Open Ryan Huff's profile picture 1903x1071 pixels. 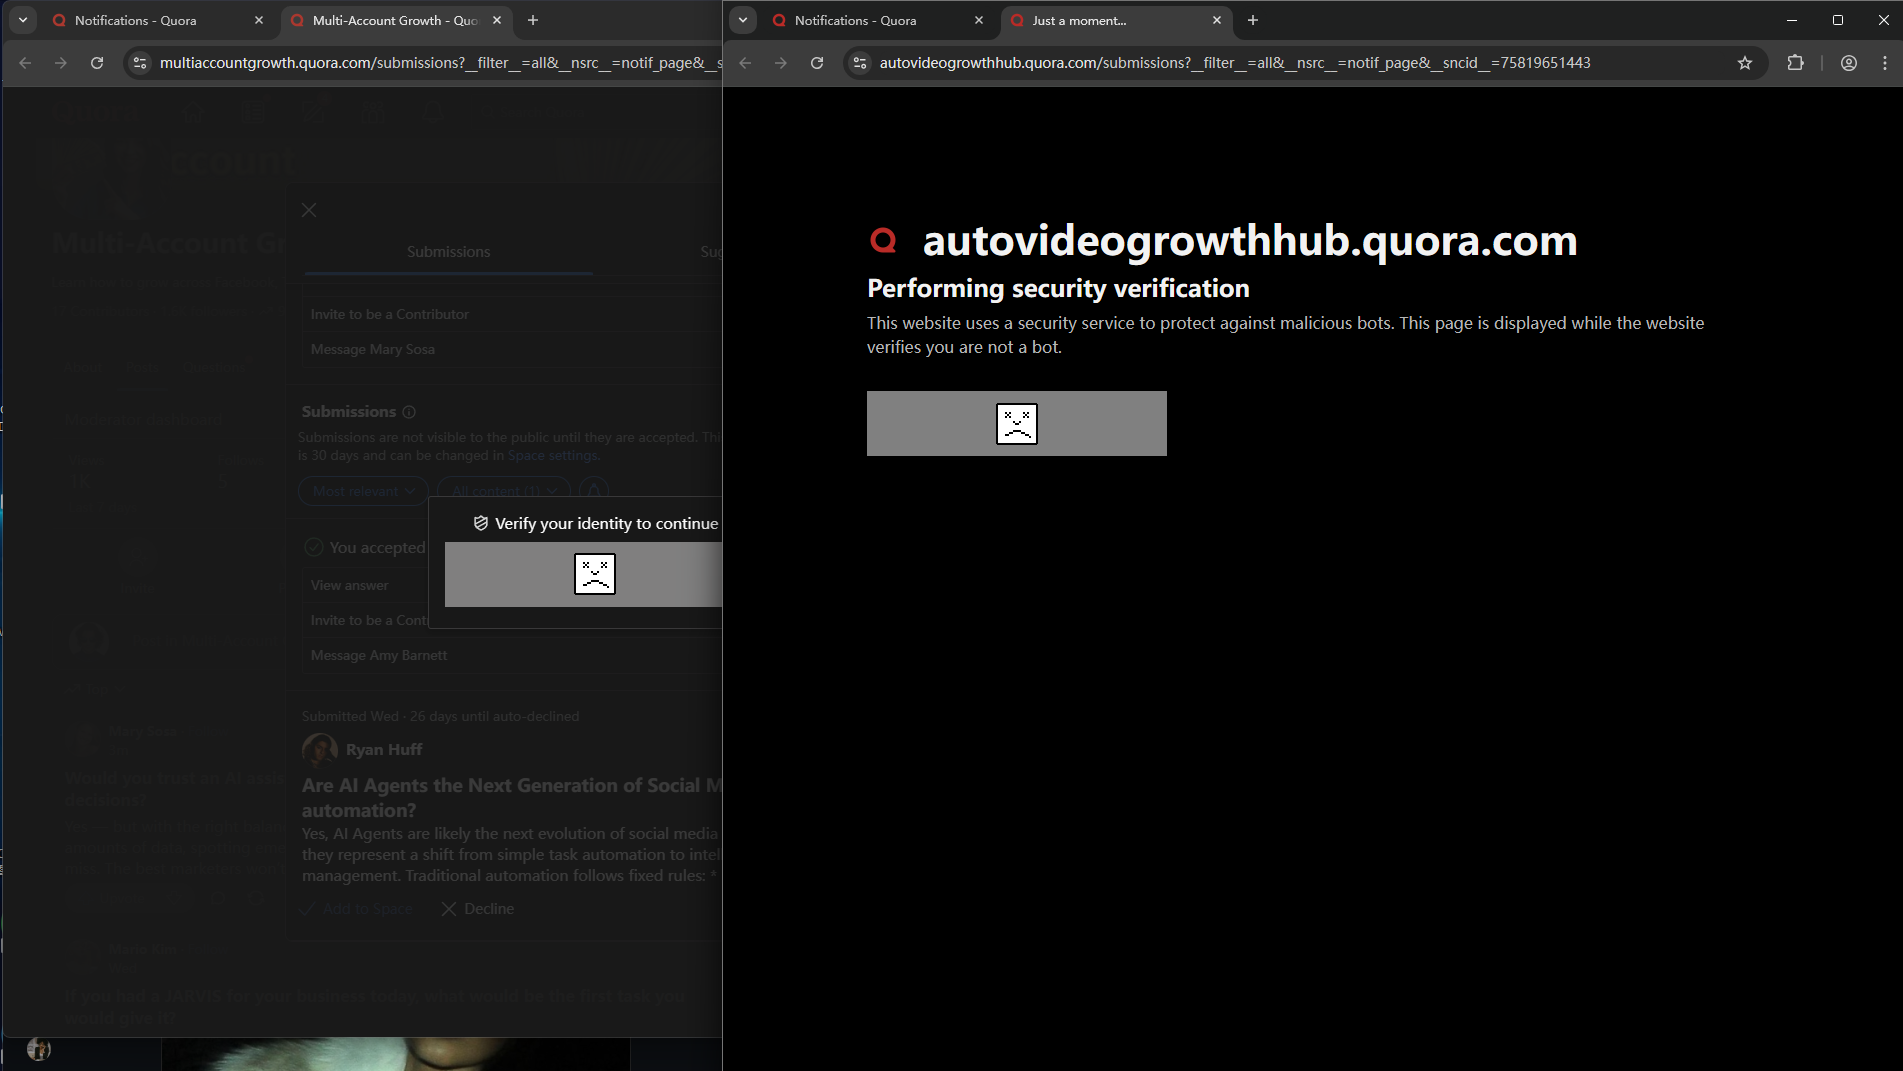[320, 750]
